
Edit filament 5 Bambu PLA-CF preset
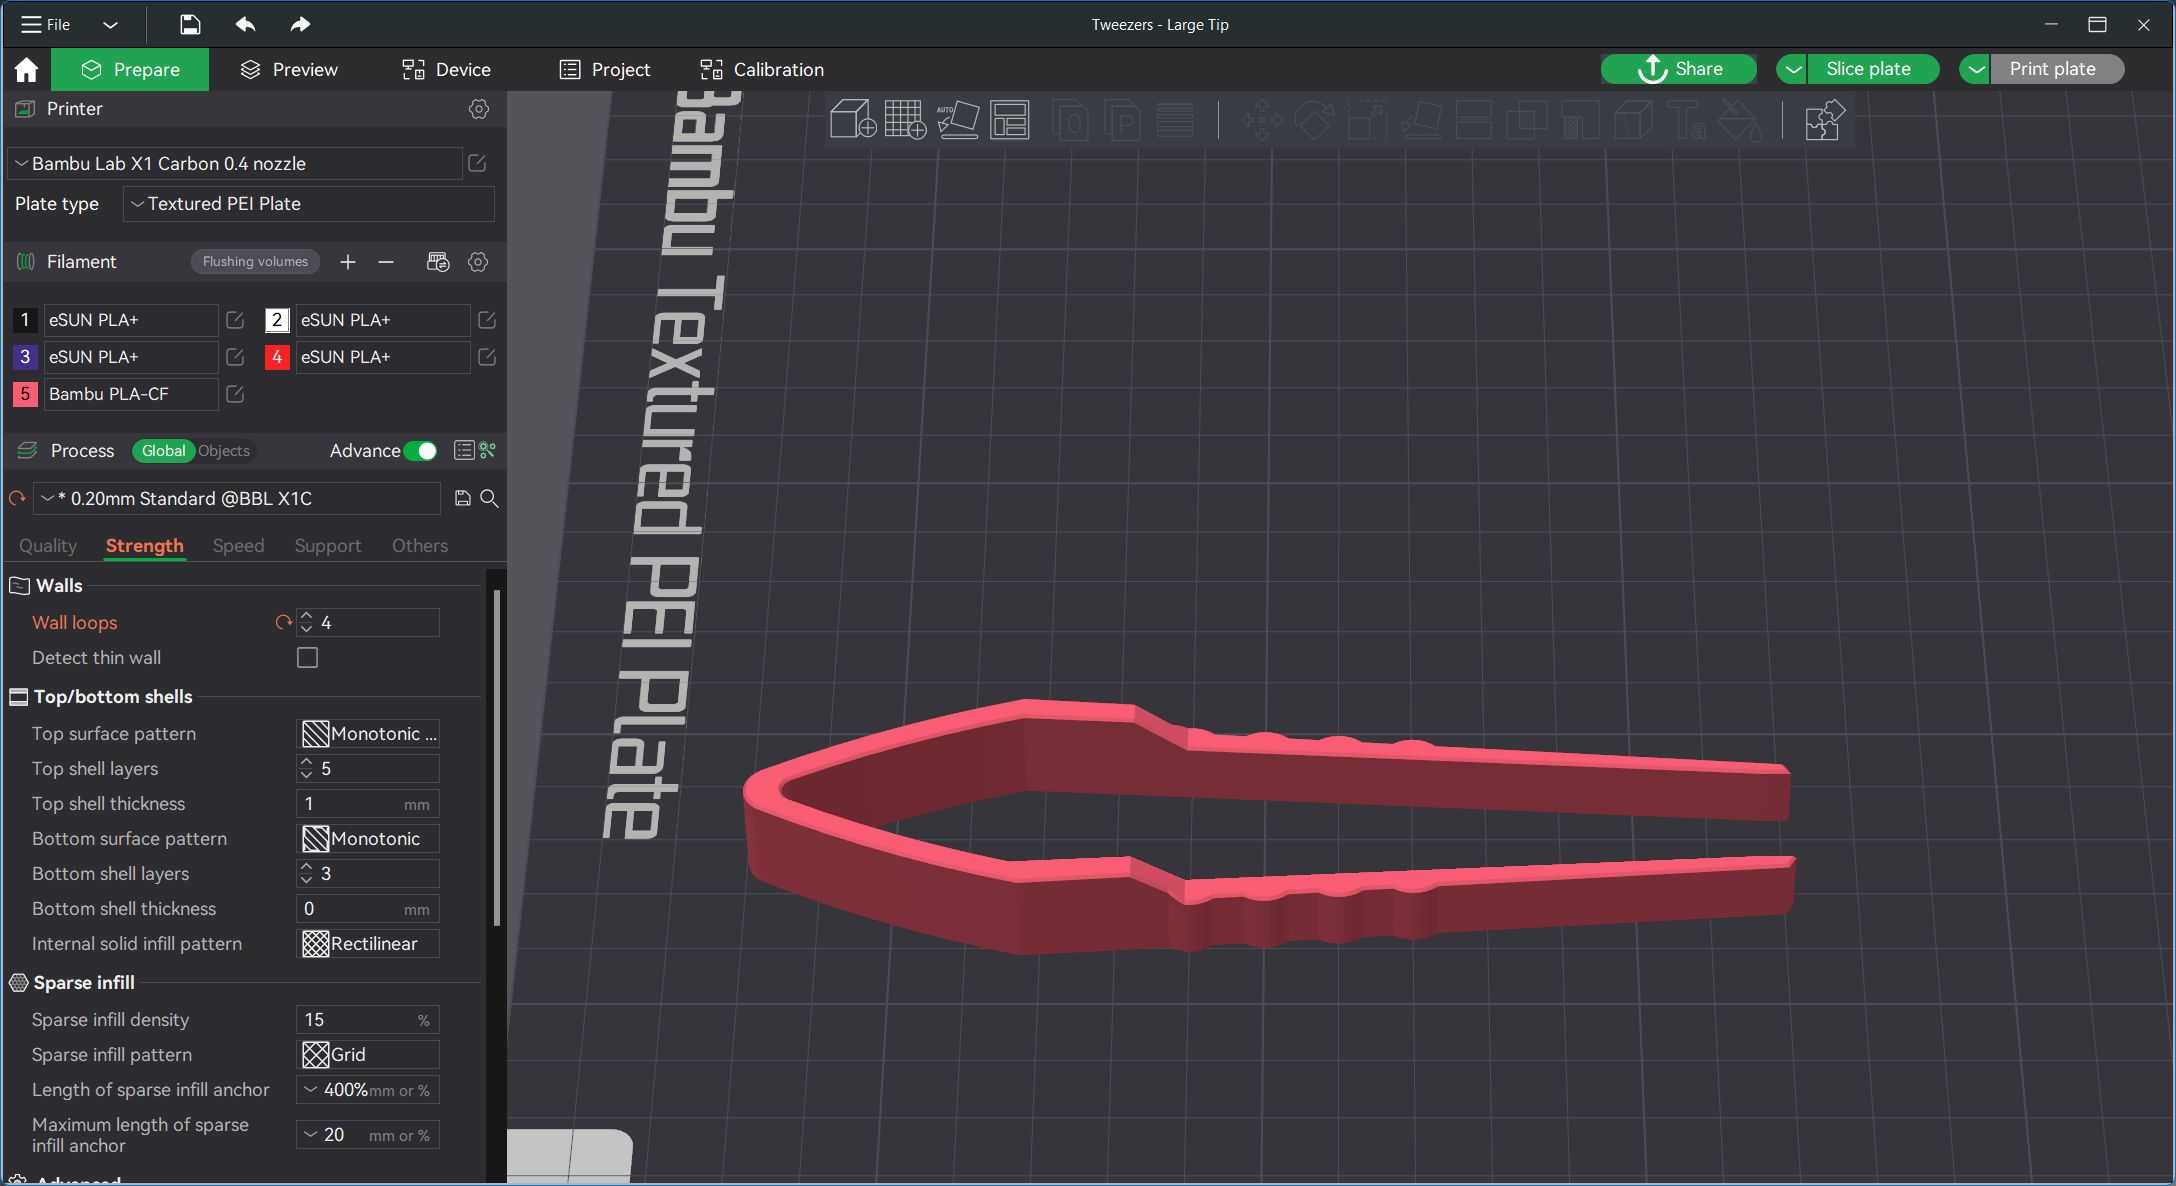point(235,394)
